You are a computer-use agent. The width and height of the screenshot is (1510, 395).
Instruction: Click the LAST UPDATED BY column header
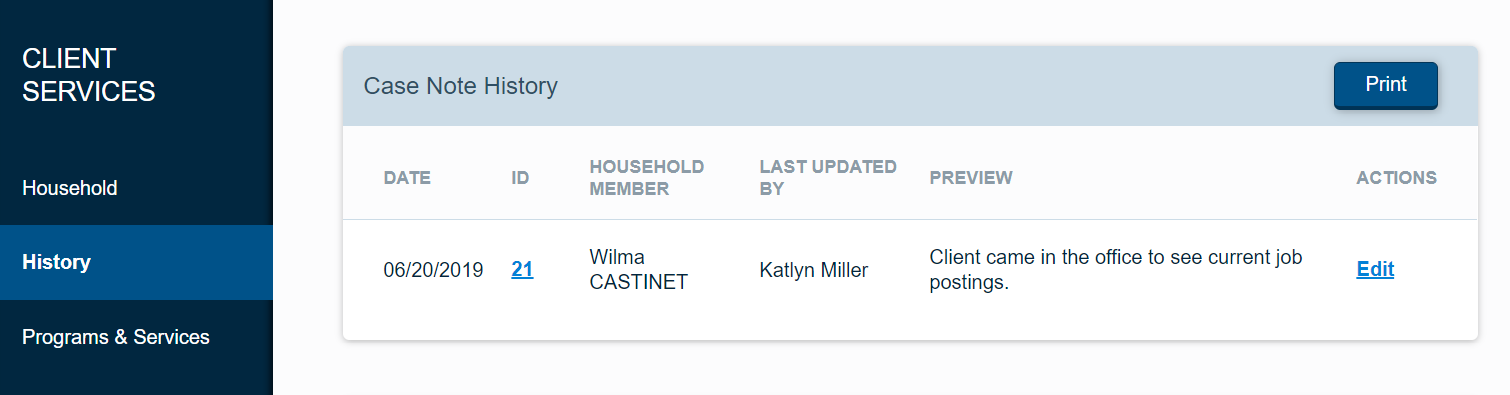coord(828,178)
